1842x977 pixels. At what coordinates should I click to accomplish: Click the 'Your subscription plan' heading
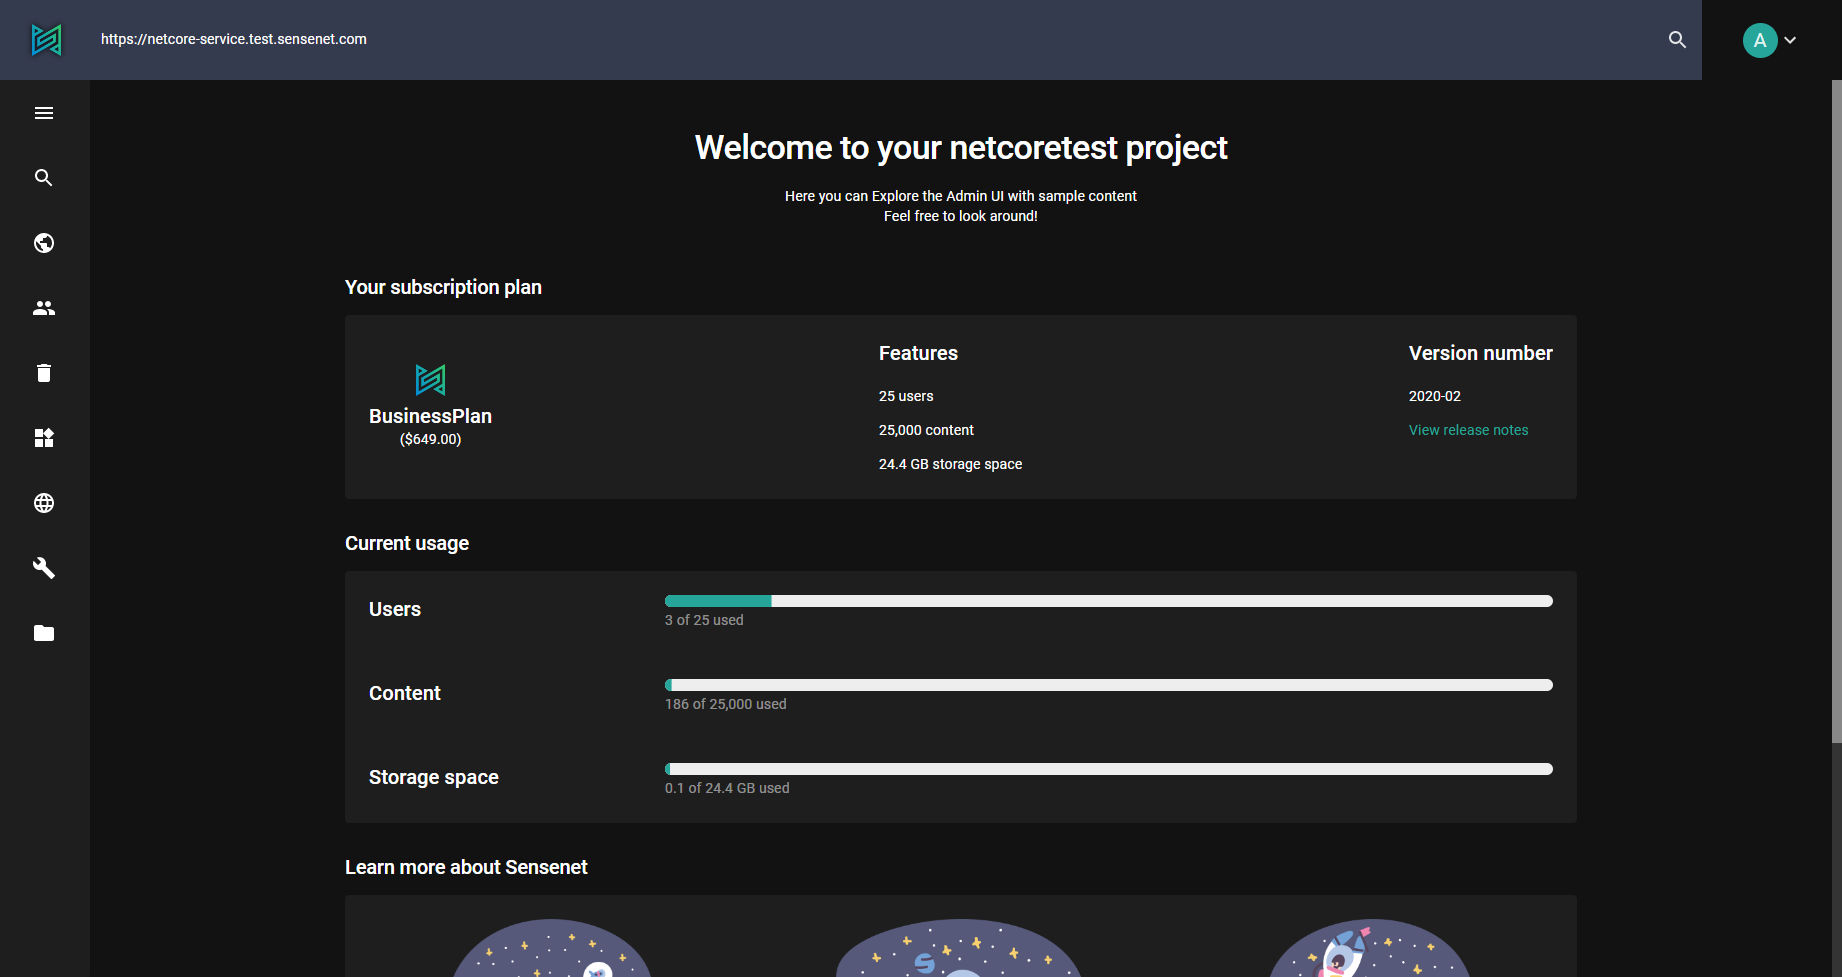coord(443,287)
